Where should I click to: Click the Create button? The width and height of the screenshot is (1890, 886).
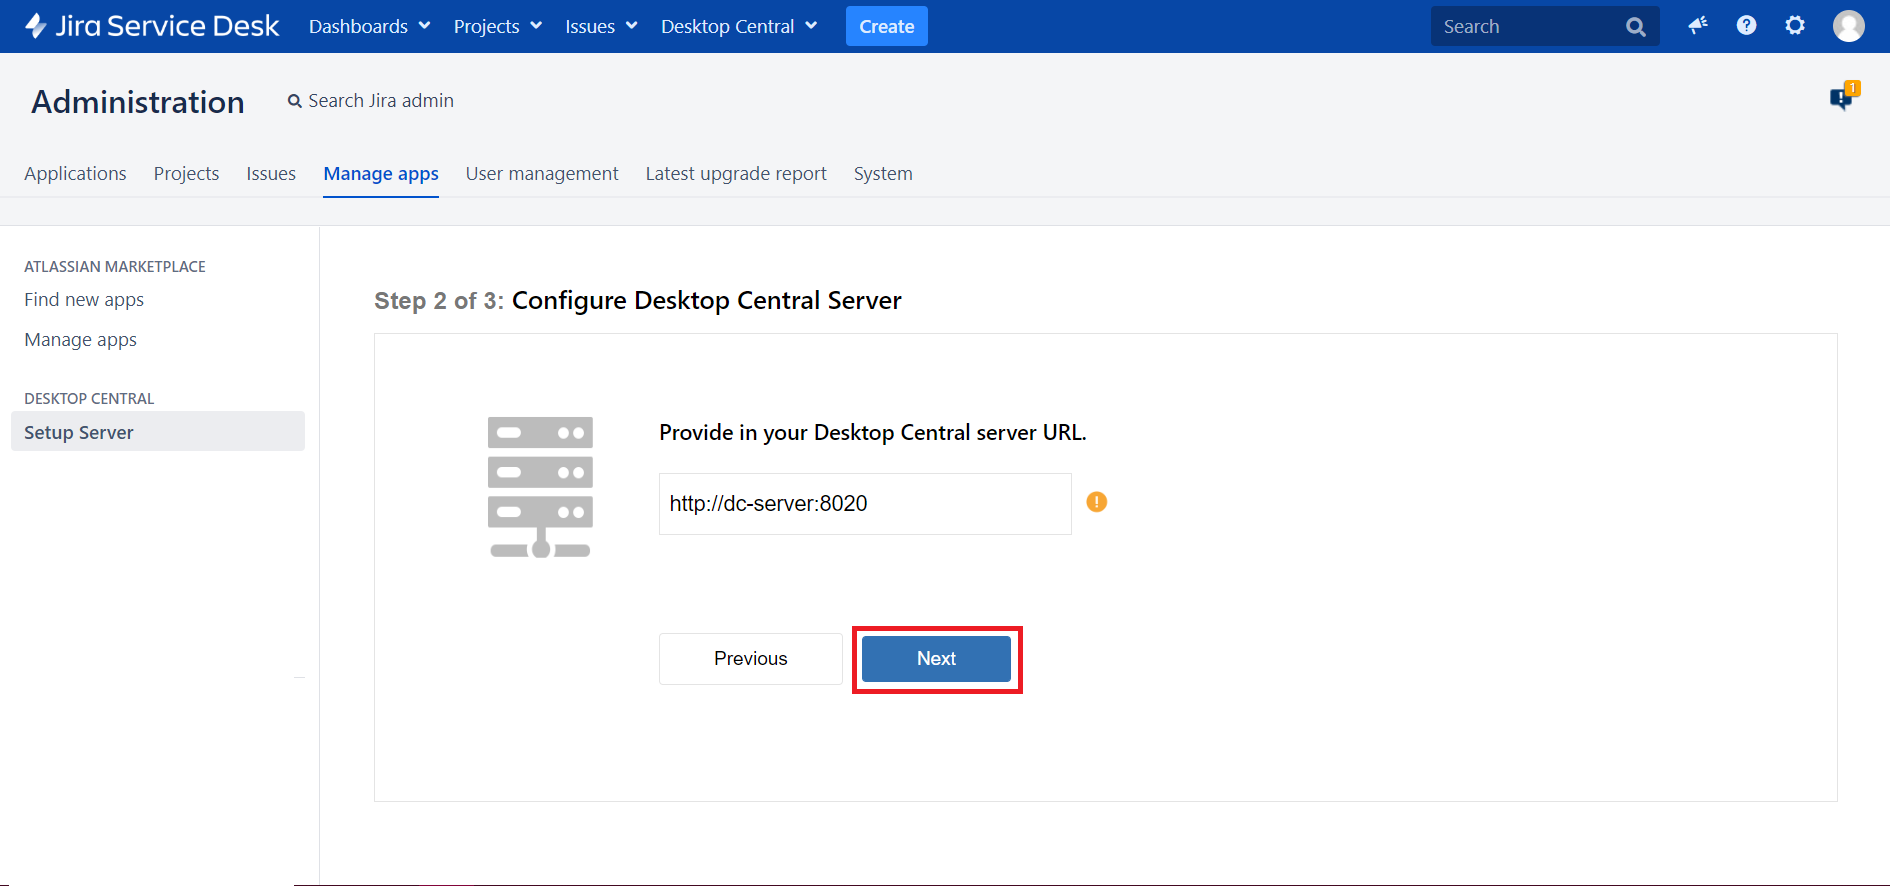[x=886, y=26]
